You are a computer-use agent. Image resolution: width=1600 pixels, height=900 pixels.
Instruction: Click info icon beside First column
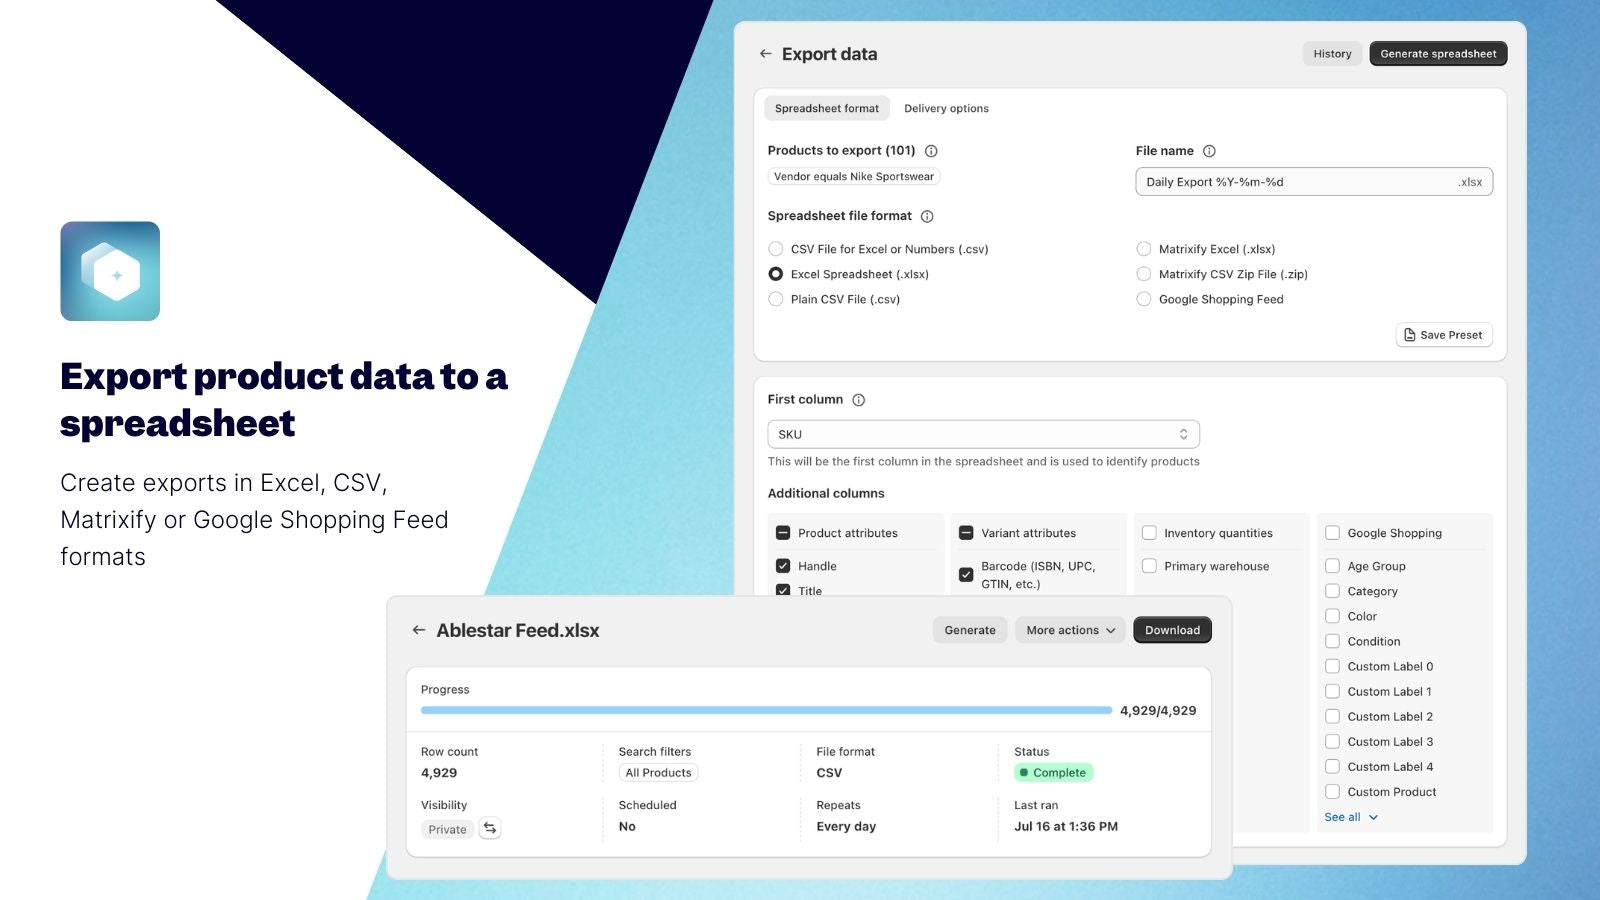858,400
